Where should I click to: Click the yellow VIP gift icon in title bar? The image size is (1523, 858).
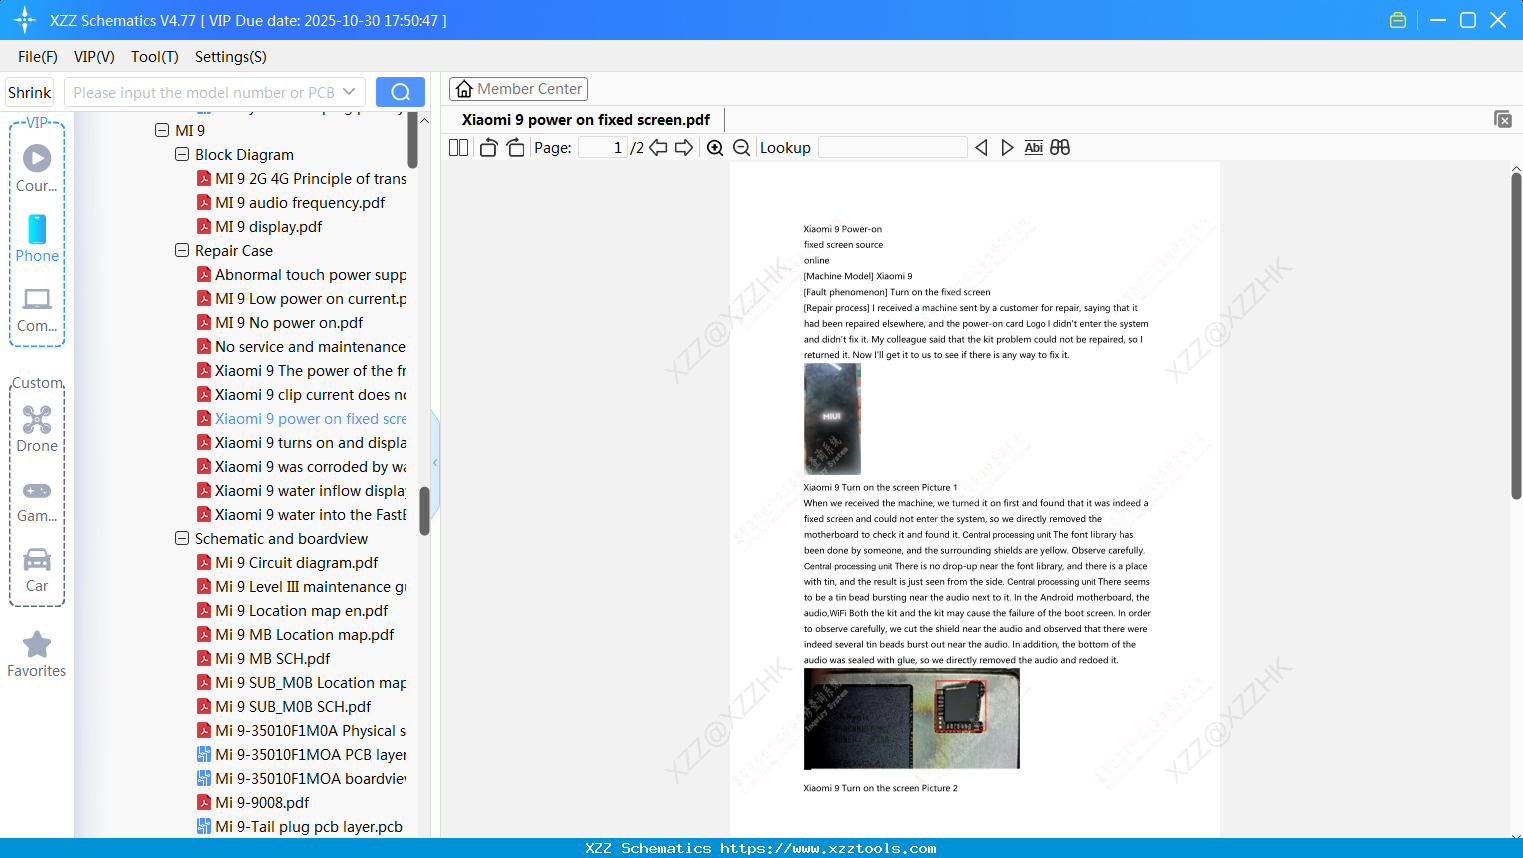pyautogui.click(x=1398, y=20)
